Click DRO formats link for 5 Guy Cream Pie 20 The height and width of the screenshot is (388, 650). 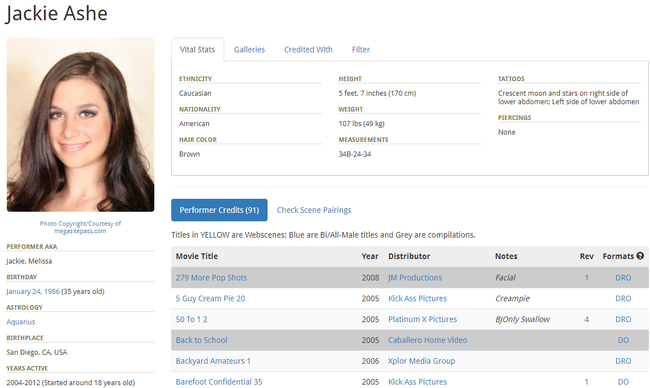[623, 298]
